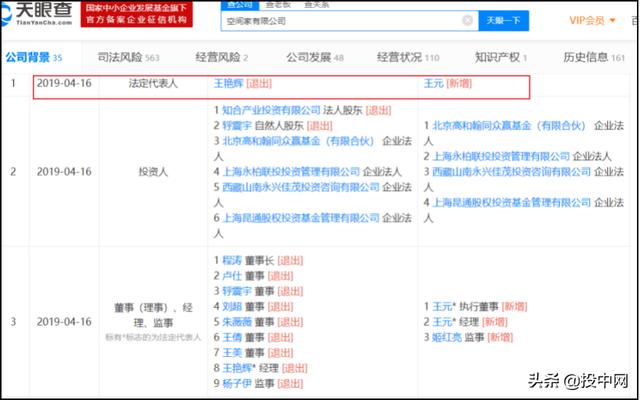Select the 经营状况 tab
Screen dimensions: 640x400
(401, 57)
